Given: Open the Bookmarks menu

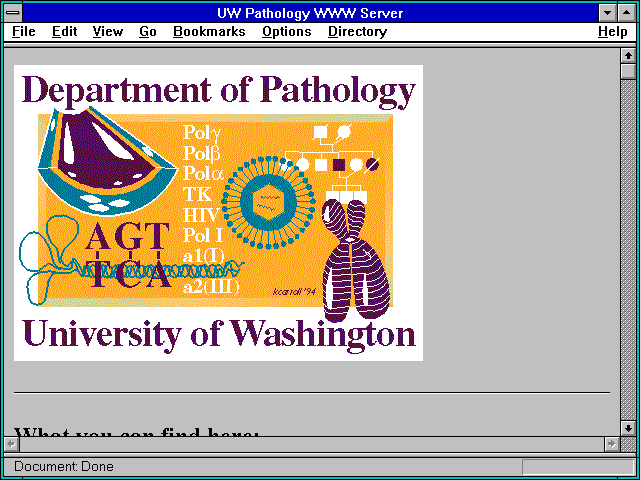Looking at the screenshot, I should (209, 32).
